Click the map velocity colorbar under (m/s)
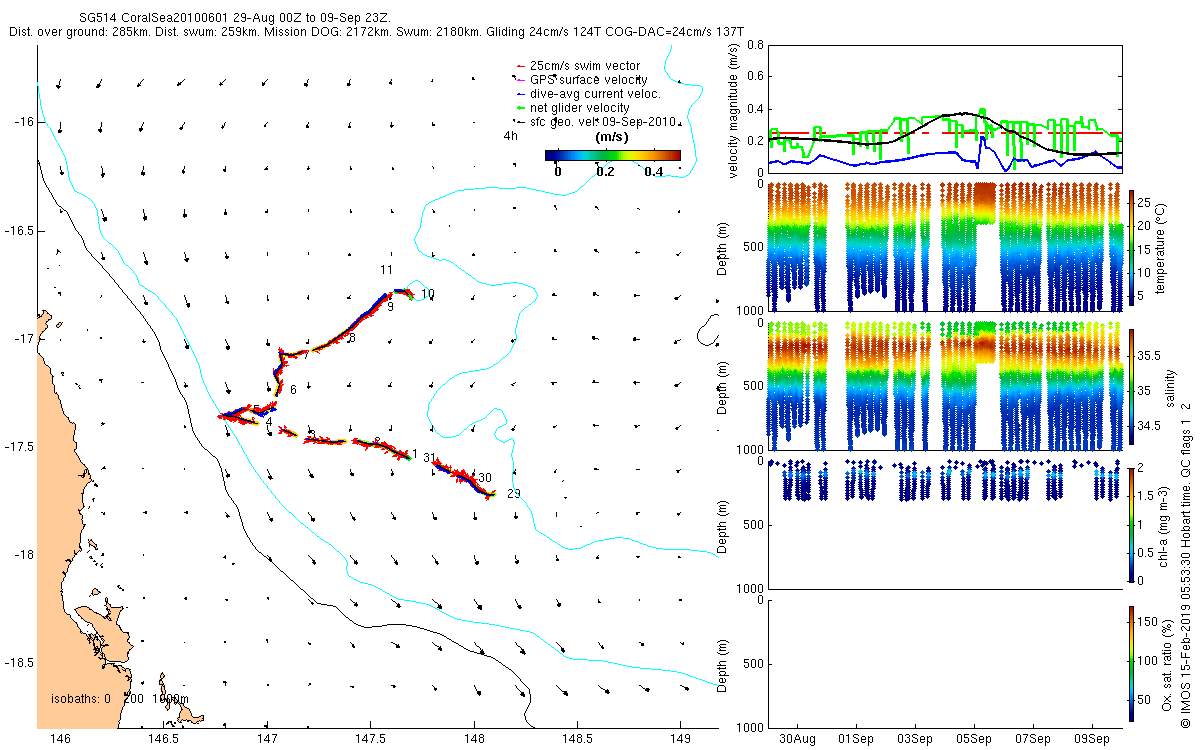 pyautogui.click(x=613, y=155)
